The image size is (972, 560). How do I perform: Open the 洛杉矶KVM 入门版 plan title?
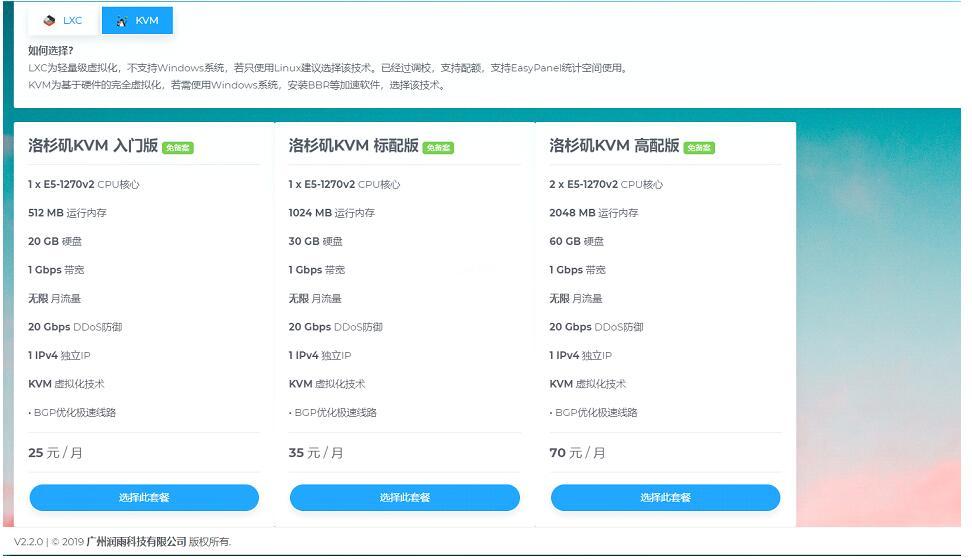coord(93,146)
